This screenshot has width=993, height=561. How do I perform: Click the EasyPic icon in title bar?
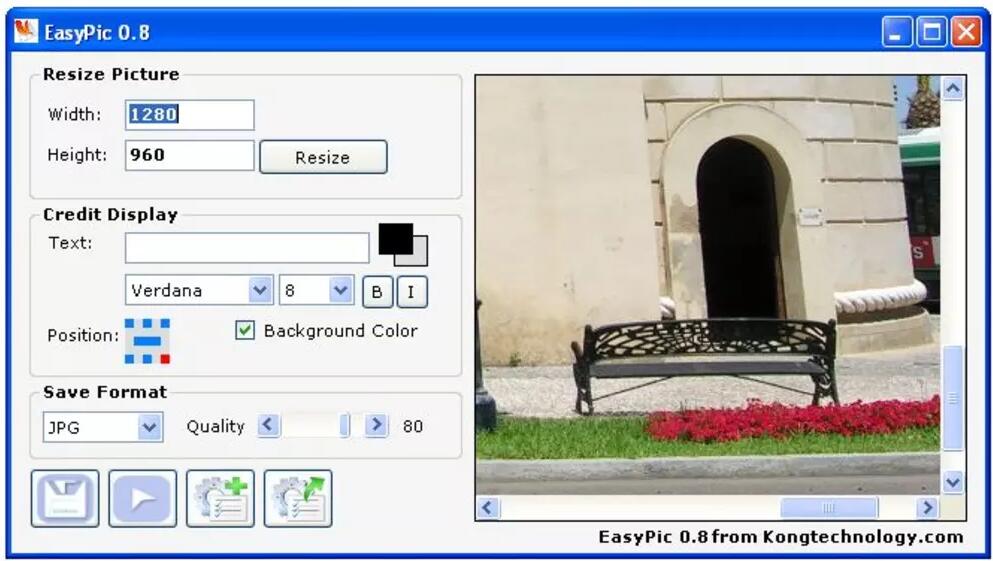coord(26,30)
